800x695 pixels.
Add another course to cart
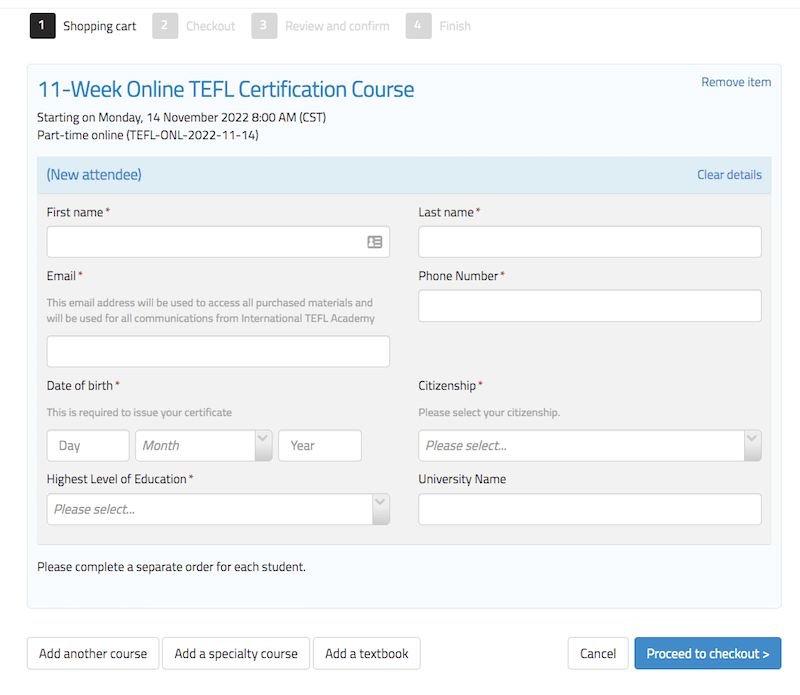[92, 653]
